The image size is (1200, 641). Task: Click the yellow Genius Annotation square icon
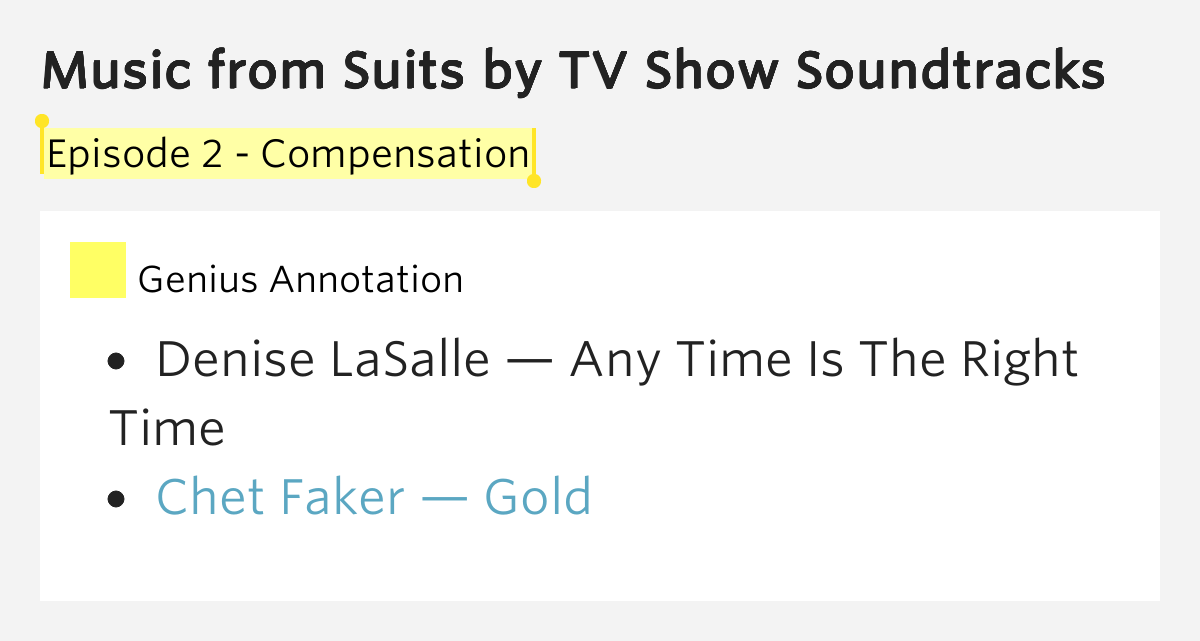click(98, 270)
